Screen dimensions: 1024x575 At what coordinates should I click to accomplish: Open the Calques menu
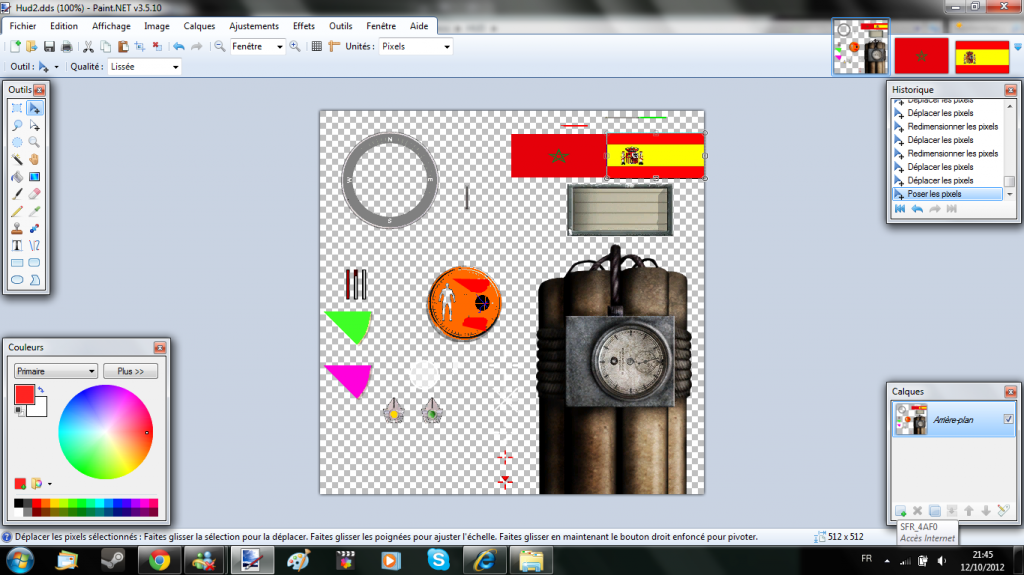click(199, 26)
